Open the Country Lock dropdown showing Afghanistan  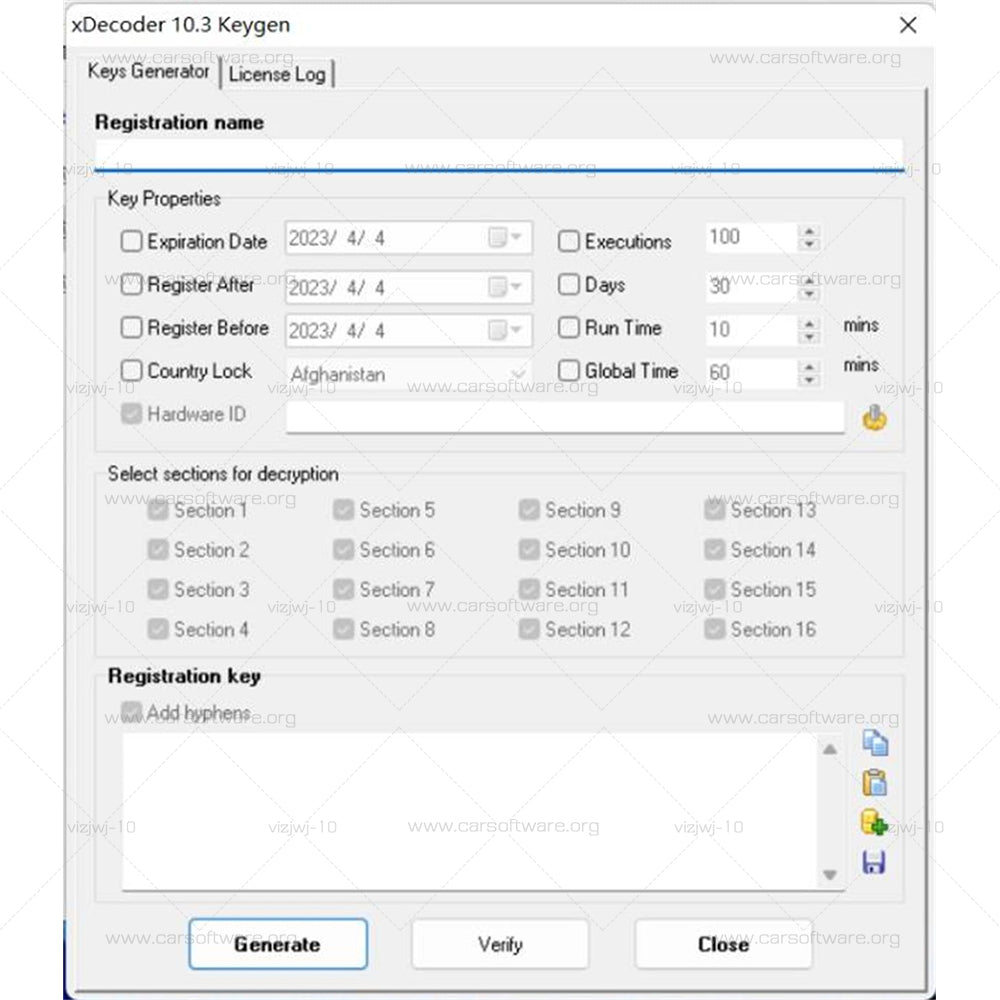(x=518, y=373)
